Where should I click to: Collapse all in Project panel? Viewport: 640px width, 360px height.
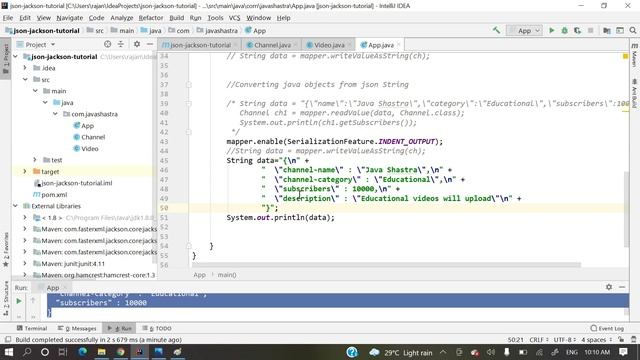tap(121, 44)
